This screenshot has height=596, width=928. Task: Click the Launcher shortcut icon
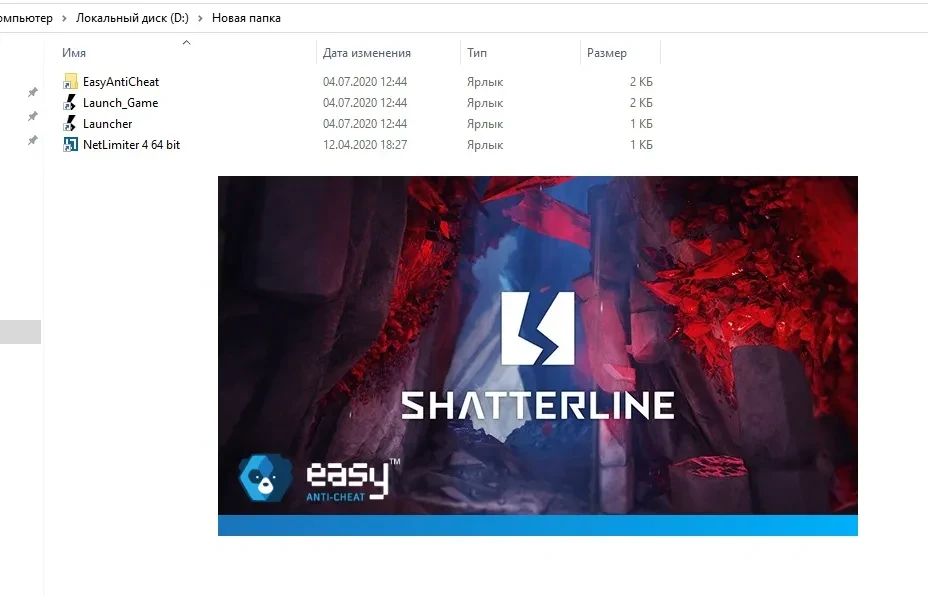(70, 124)
